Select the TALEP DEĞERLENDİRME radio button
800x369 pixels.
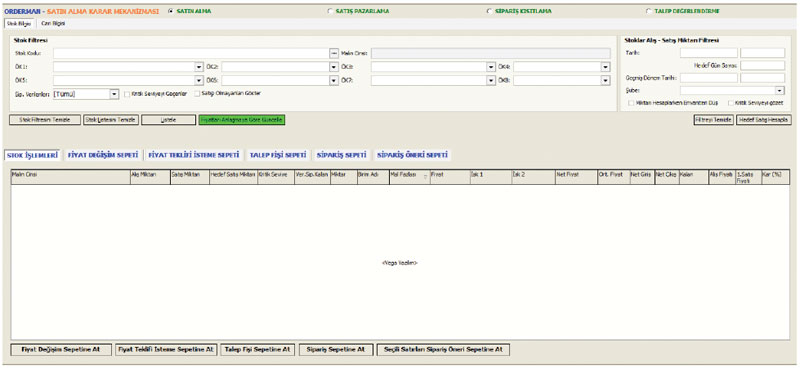(x=648, y=11)
